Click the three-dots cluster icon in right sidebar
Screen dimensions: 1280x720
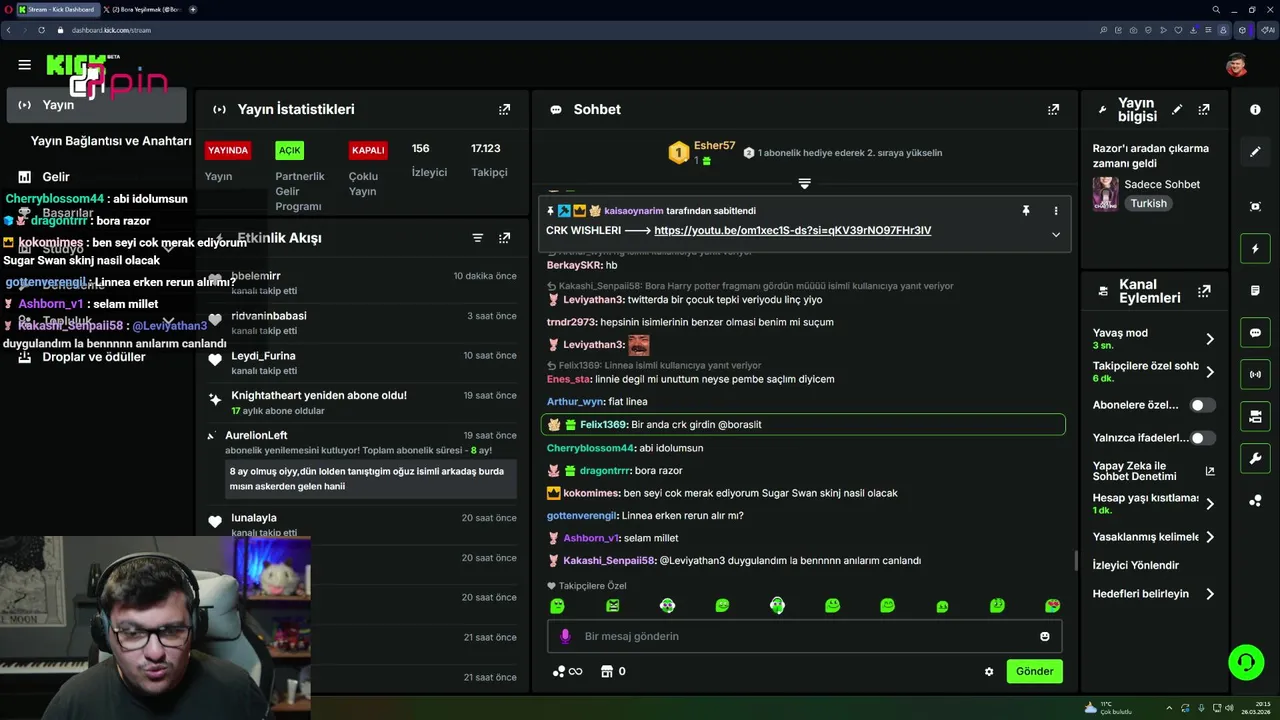tap(1255, 501)
